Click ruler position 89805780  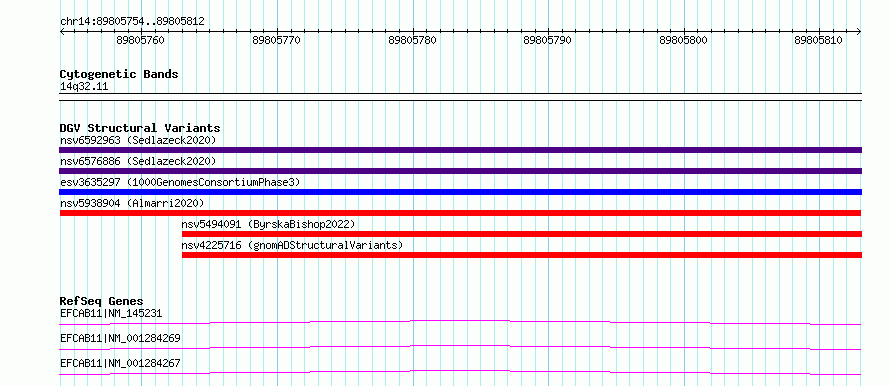(x=413, y=40)
